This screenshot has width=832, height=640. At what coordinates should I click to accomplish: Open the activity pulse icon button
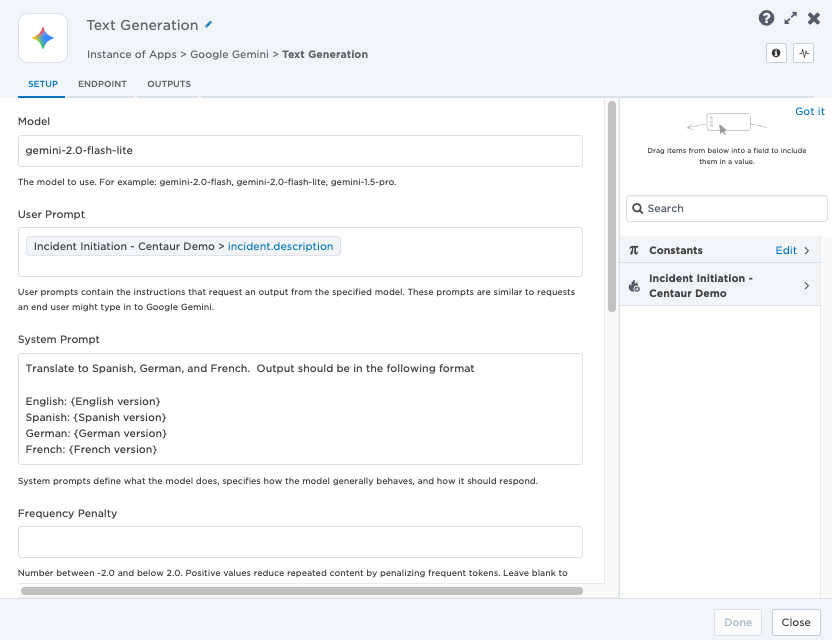click(803, 53)
